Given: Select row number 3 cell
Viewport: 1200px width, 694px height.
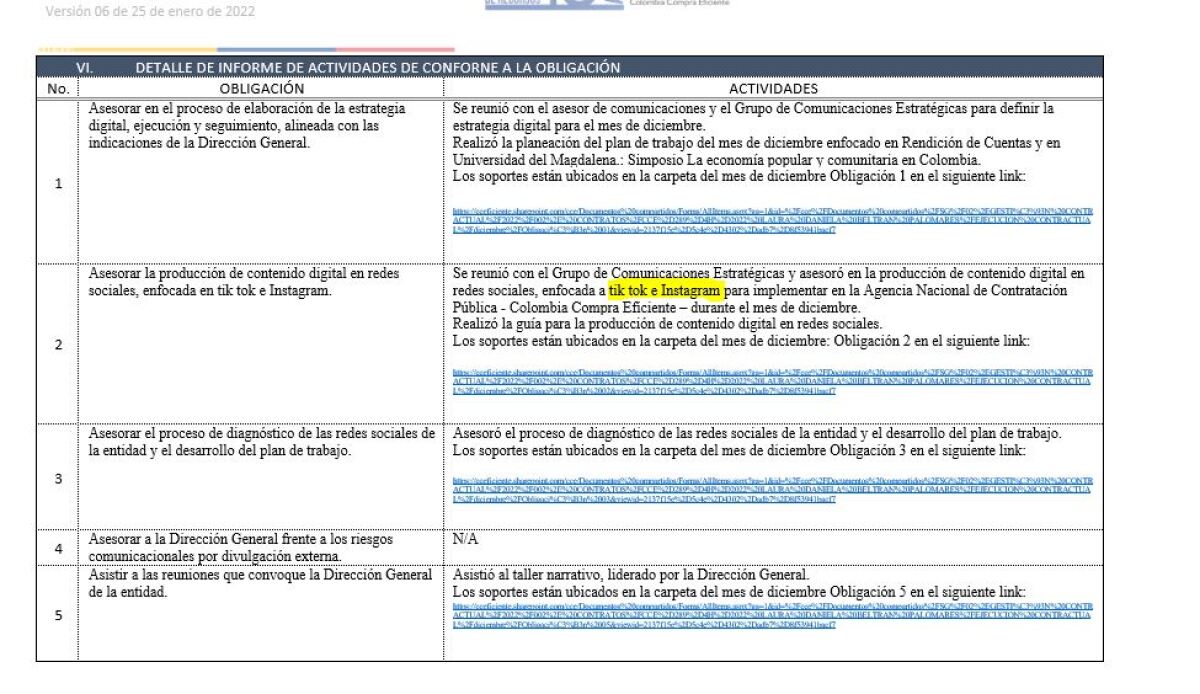Looking at the screenshot, I should (58, 478).
